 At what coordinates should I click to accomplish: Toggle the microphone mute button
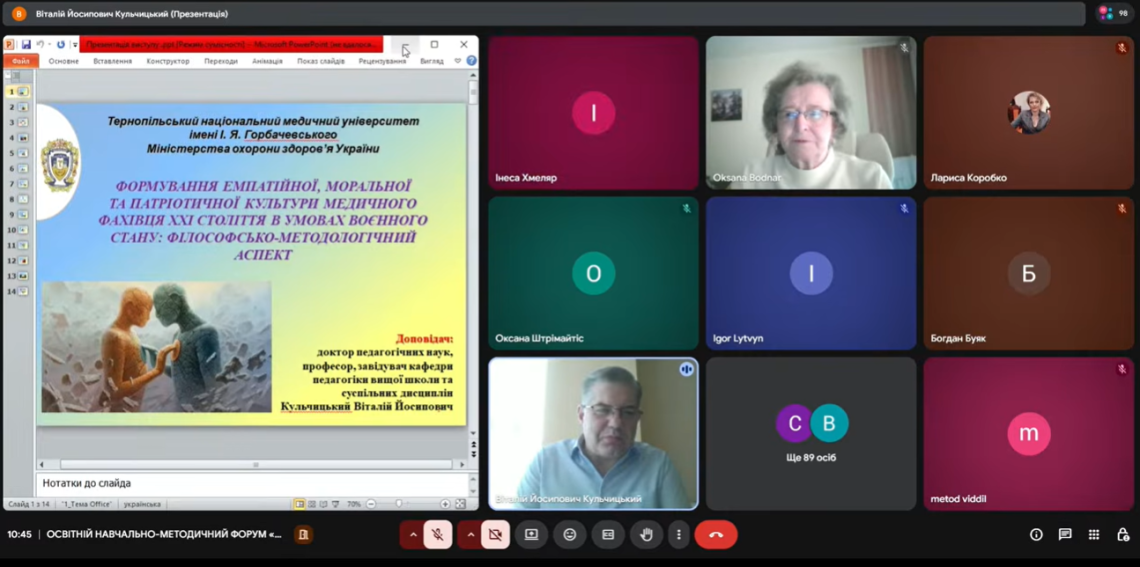click(437, 535)
